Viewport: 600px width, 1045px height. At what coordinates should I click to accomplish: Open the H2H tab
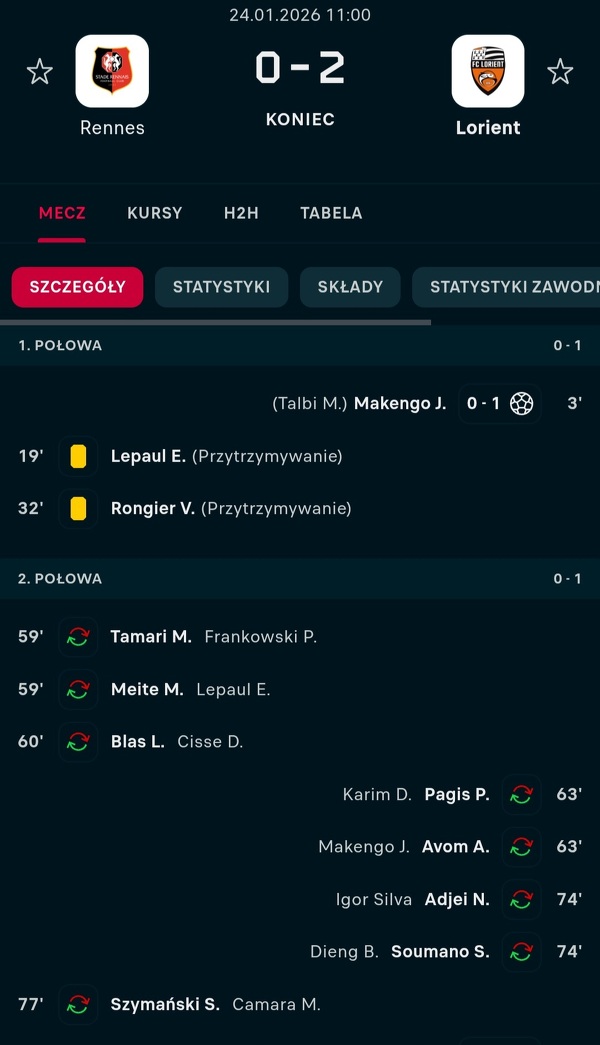[241, 213]
